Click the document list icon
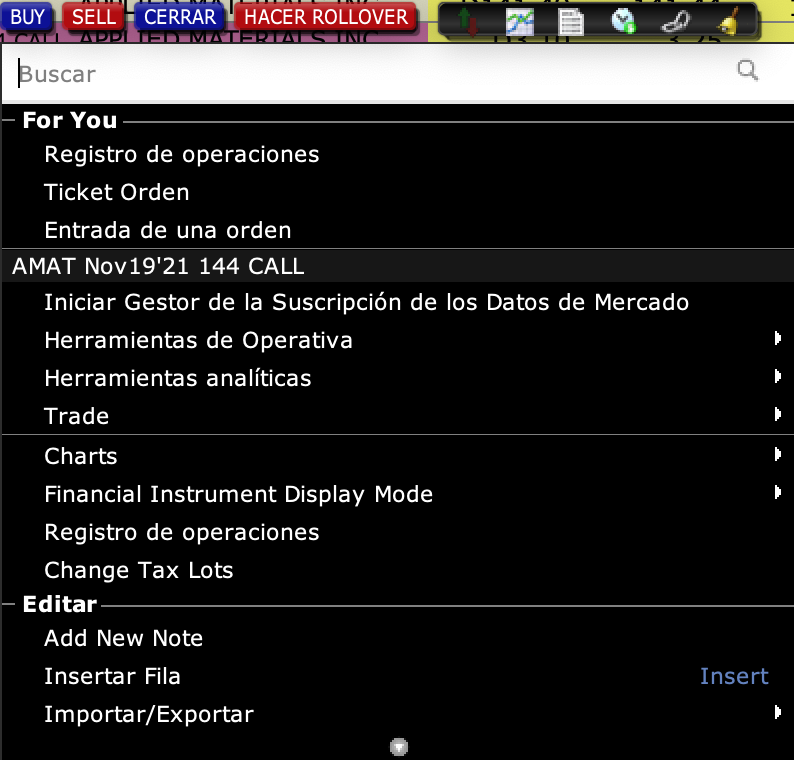Viewport: 794px width, 760px height. 571,22
